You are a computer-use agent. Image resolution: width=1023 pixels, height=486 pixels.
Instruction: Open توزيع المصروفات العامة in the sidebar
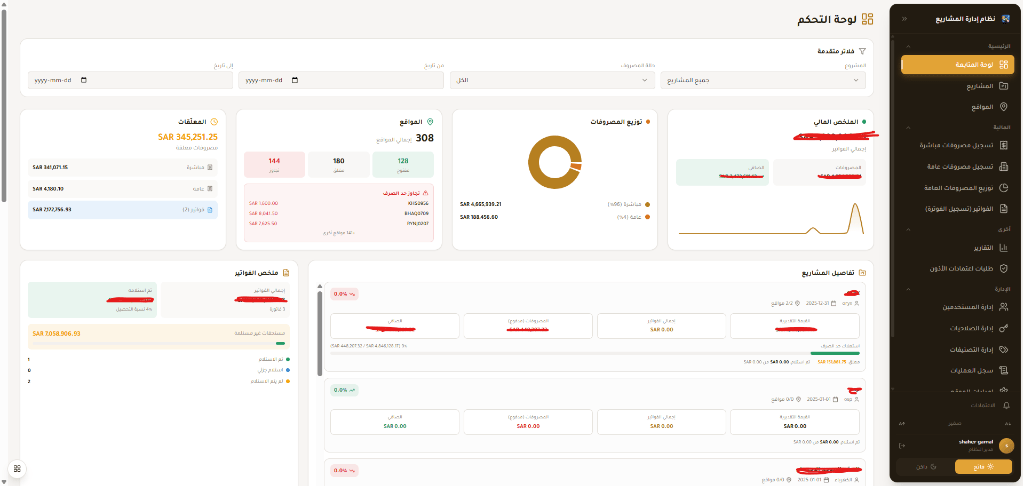(x=950, y=188)
